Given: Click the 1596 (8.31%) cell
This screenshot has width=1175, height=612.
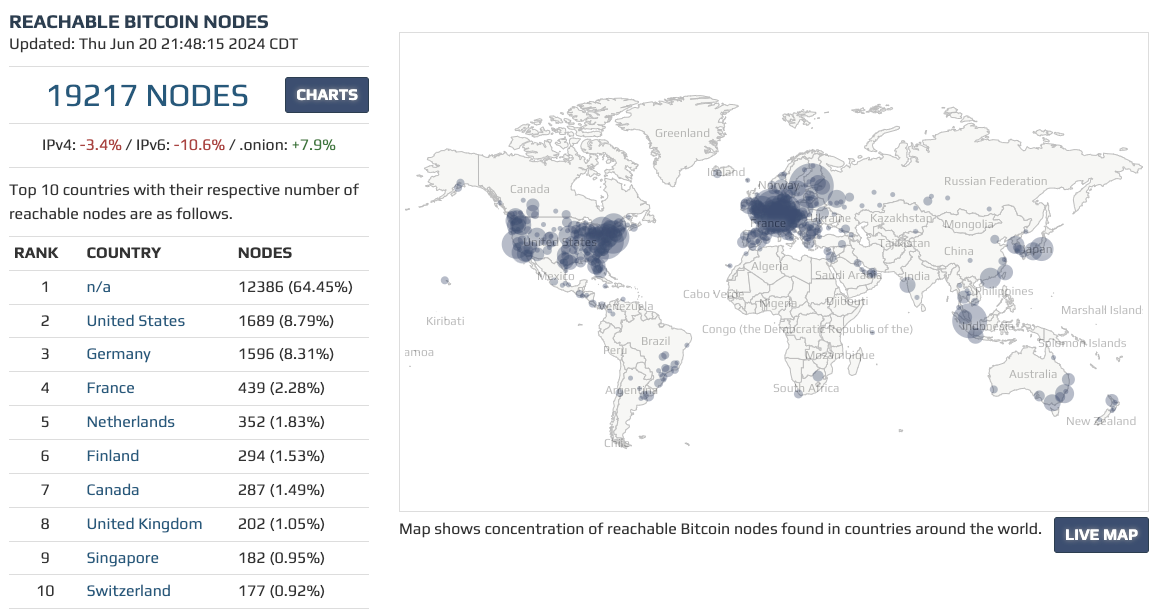Looking at the screenshot, I should click(x=286, y=354).
